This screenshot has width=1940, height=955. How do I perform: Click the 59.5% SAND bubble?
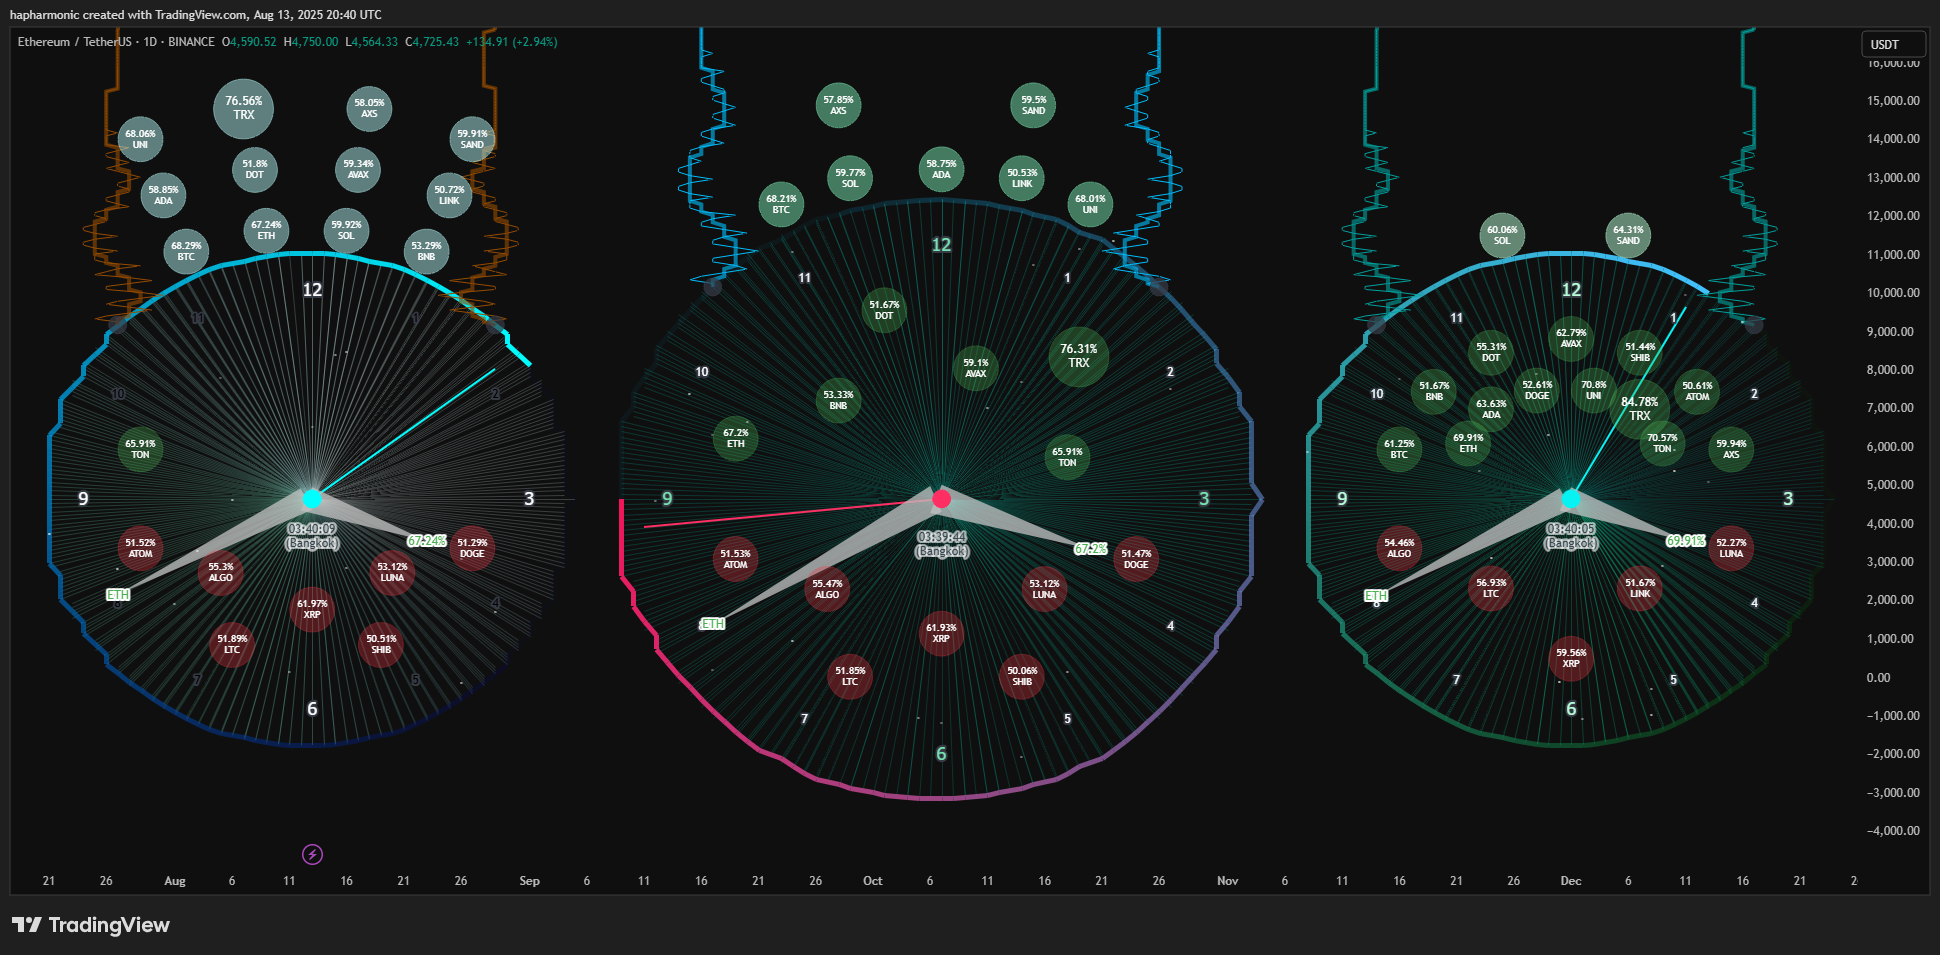[x=1033, y=105]
